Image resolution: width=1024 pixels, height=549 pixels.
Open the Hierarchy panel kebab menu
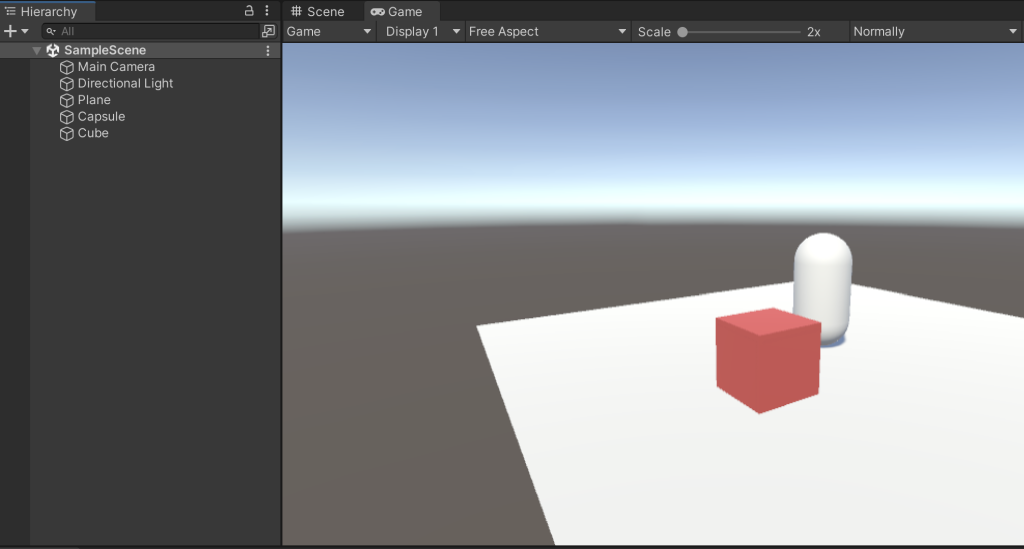pyautogui.click(x=267, y=11)
